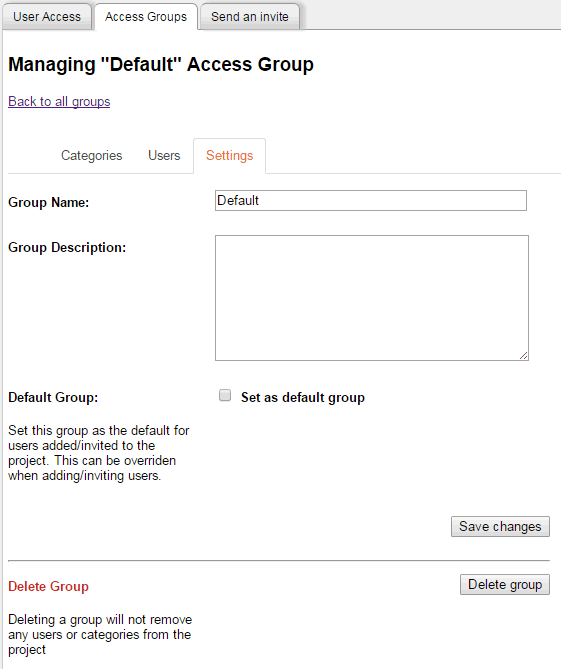Click inside the Group Description textarea
This screenshot has height=669, width=561.
click(372, 298)
